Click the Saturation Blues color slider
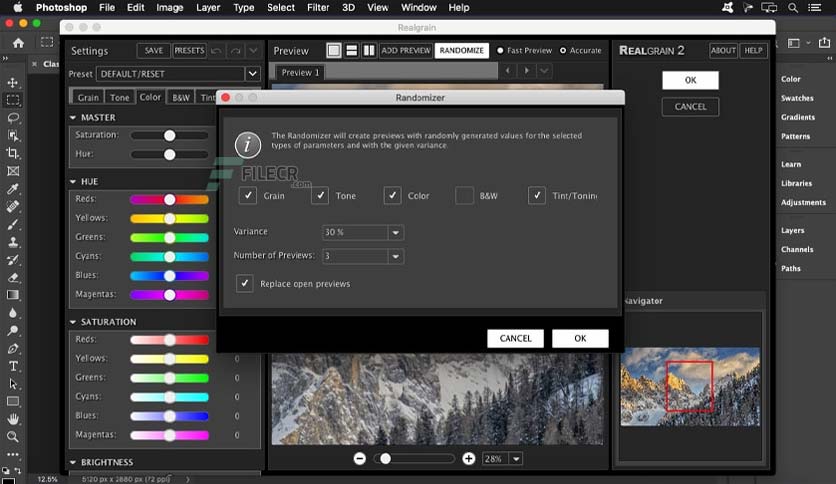836x484 pixels. pyautogui.click(x=170, y=416)
